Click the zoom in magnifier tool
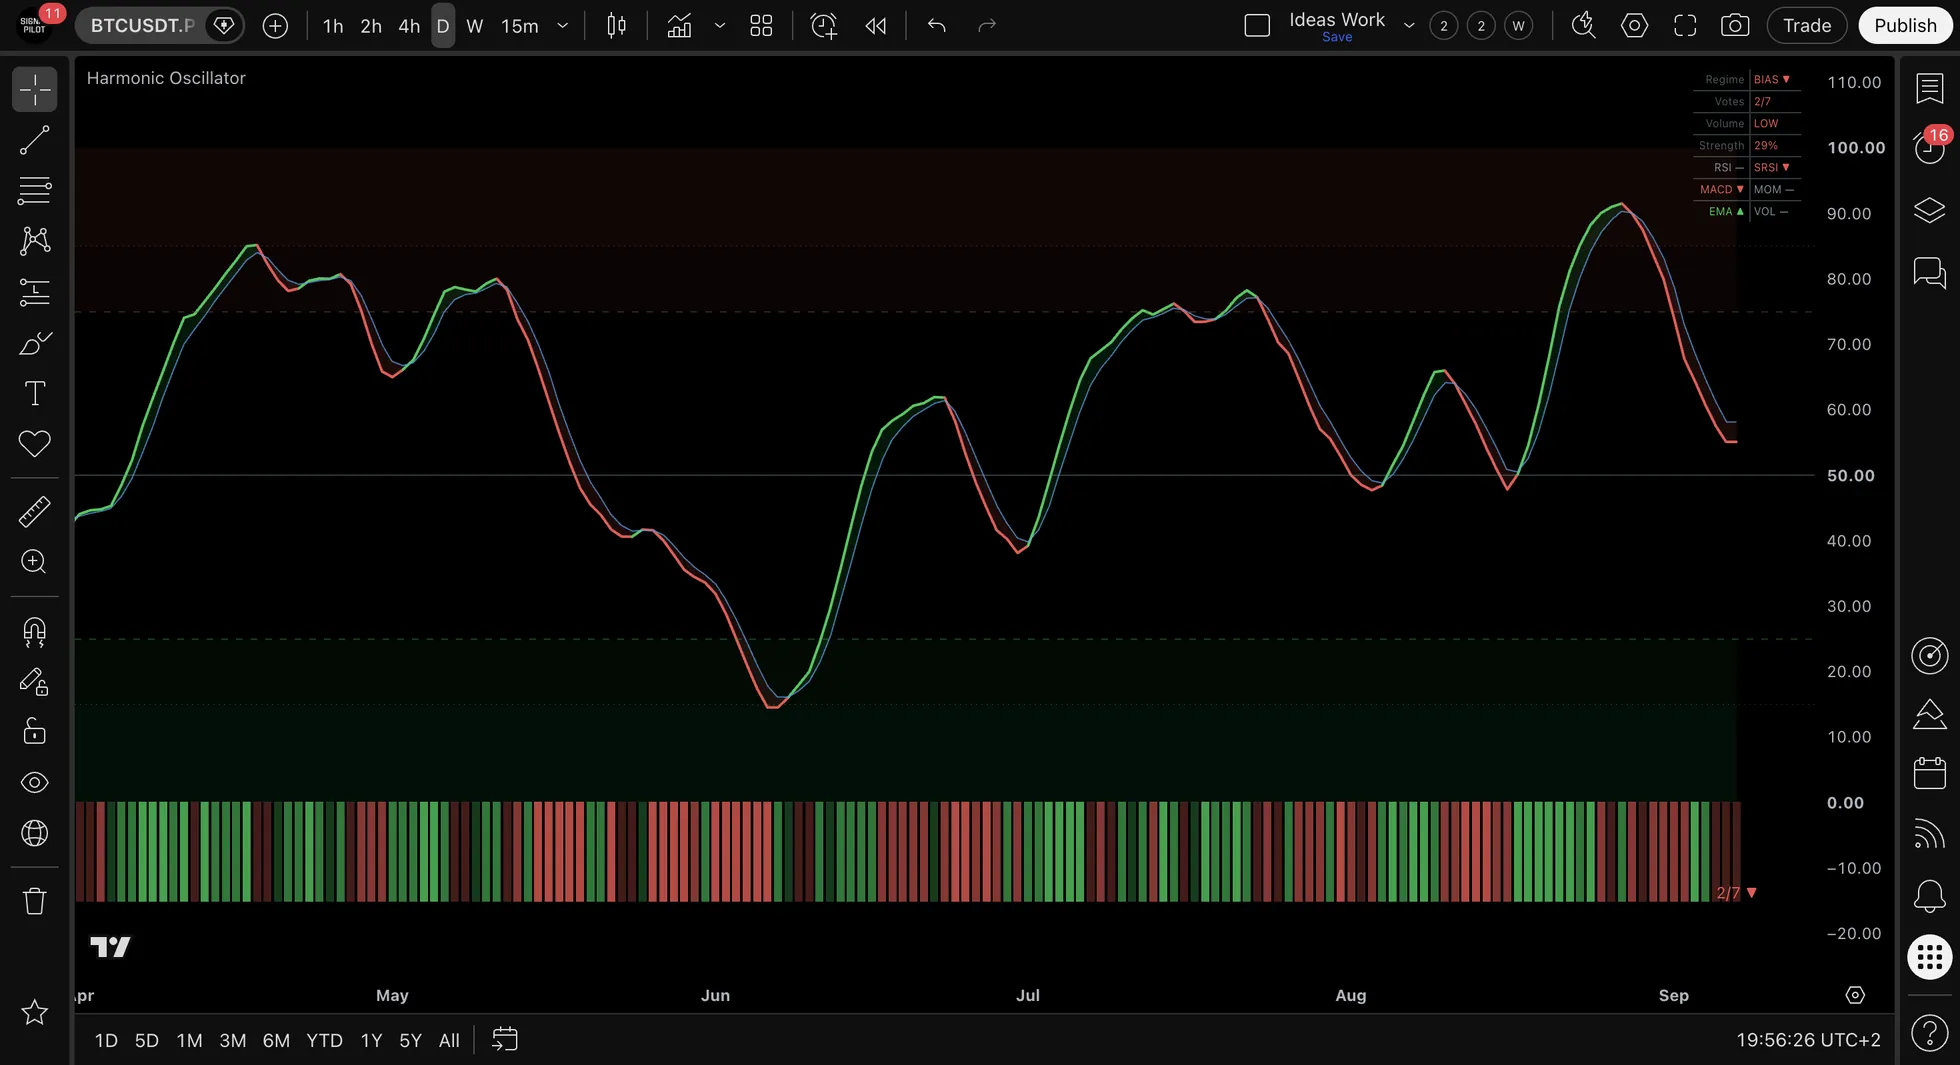Viewport: 1960px width, 1065px height. 35,562
